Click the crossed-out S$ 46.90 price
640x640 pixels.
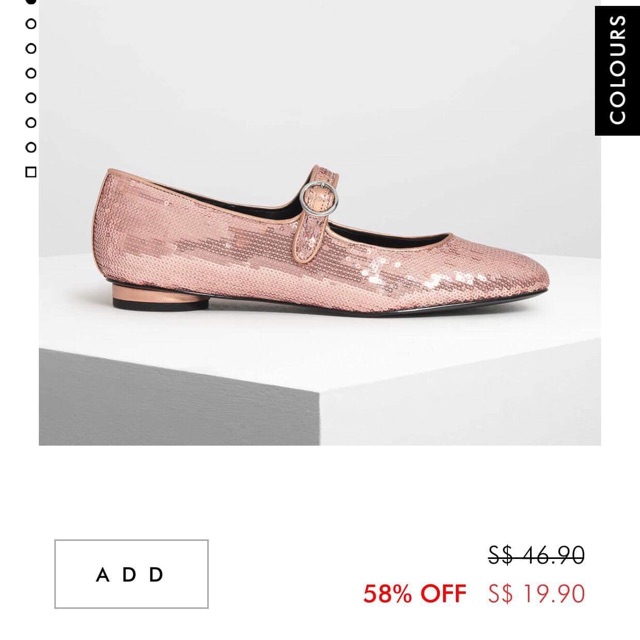pos(536,555)
